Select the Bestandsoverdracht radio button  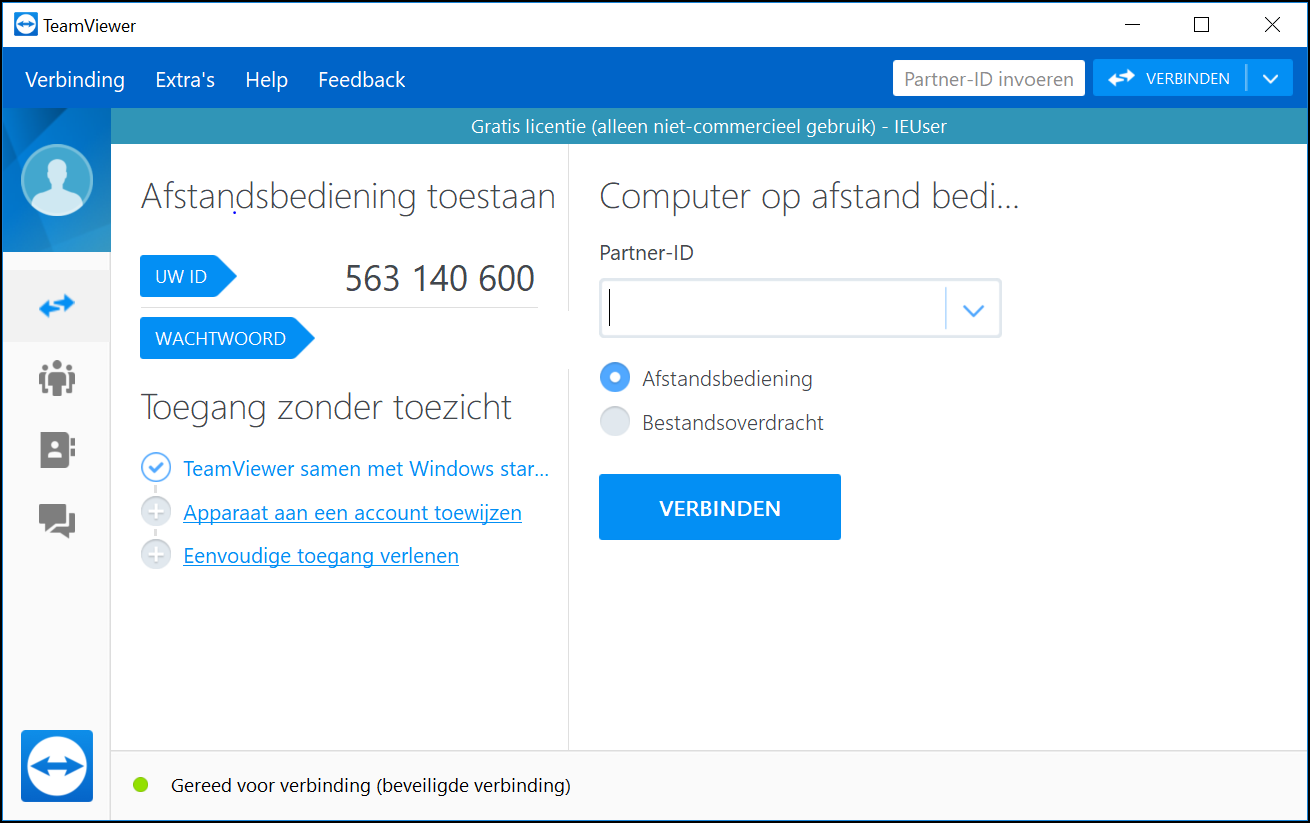pos(615,422)
